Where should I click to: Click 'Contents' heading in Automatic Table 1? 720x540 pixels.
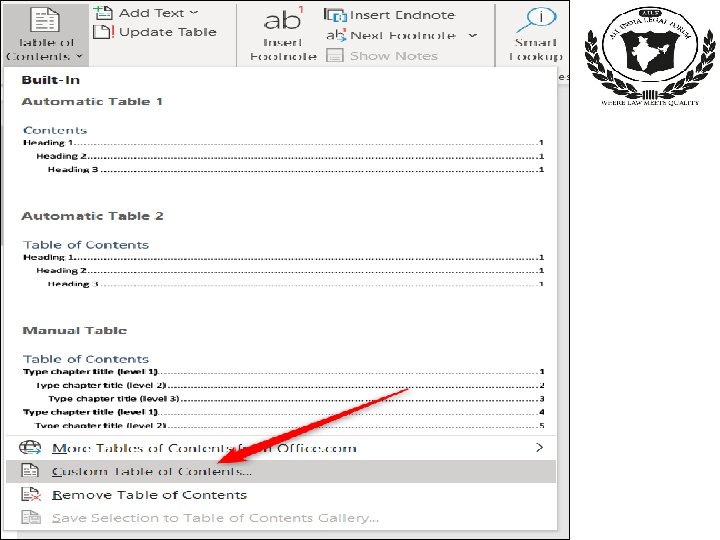pyautogui.click(x=55, y=130)
